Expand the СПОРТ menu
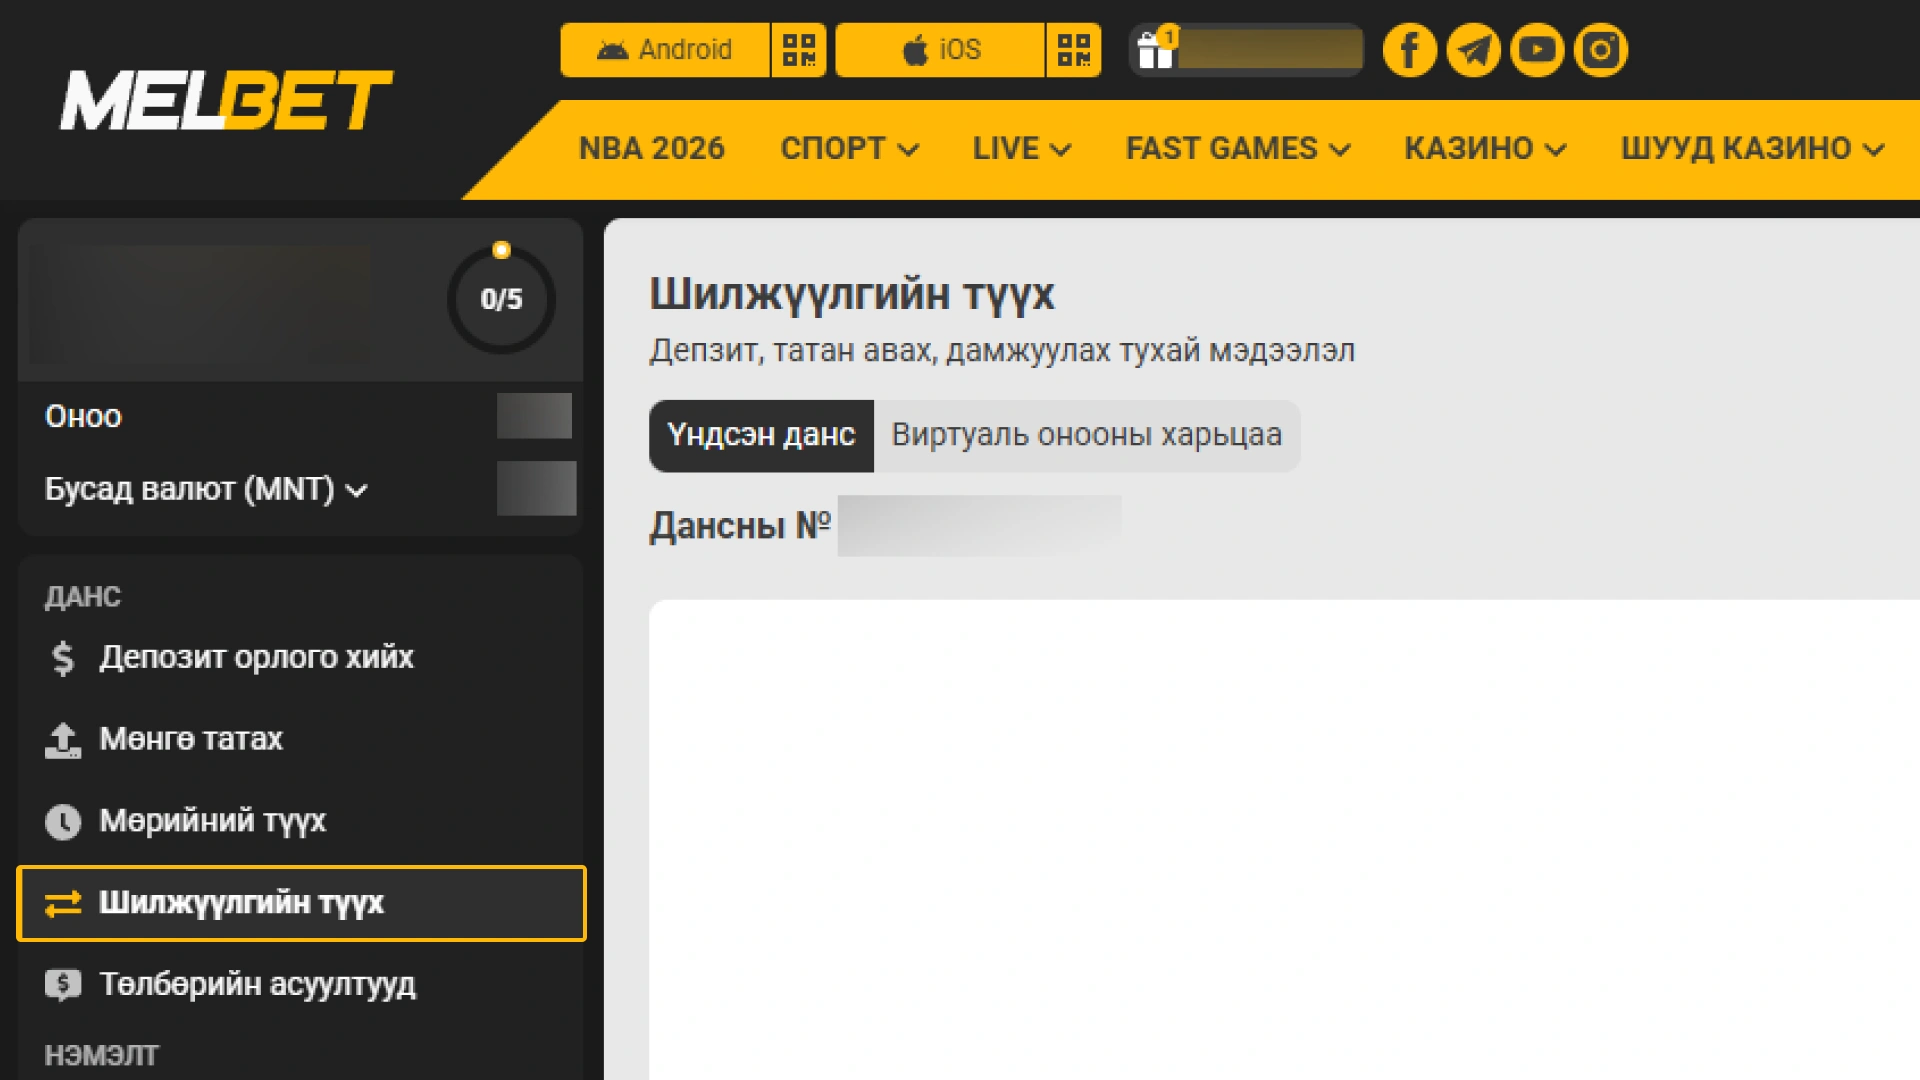Viewport: 1920px width, 1080px height. pyautogui.click(x=850, y=148)
